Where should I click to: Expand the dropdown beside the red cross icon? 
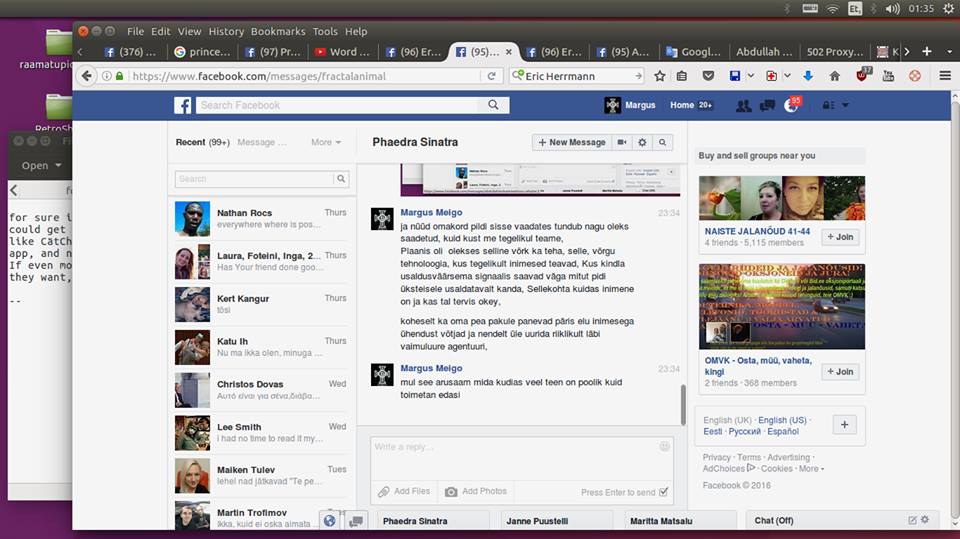point(787,76)
